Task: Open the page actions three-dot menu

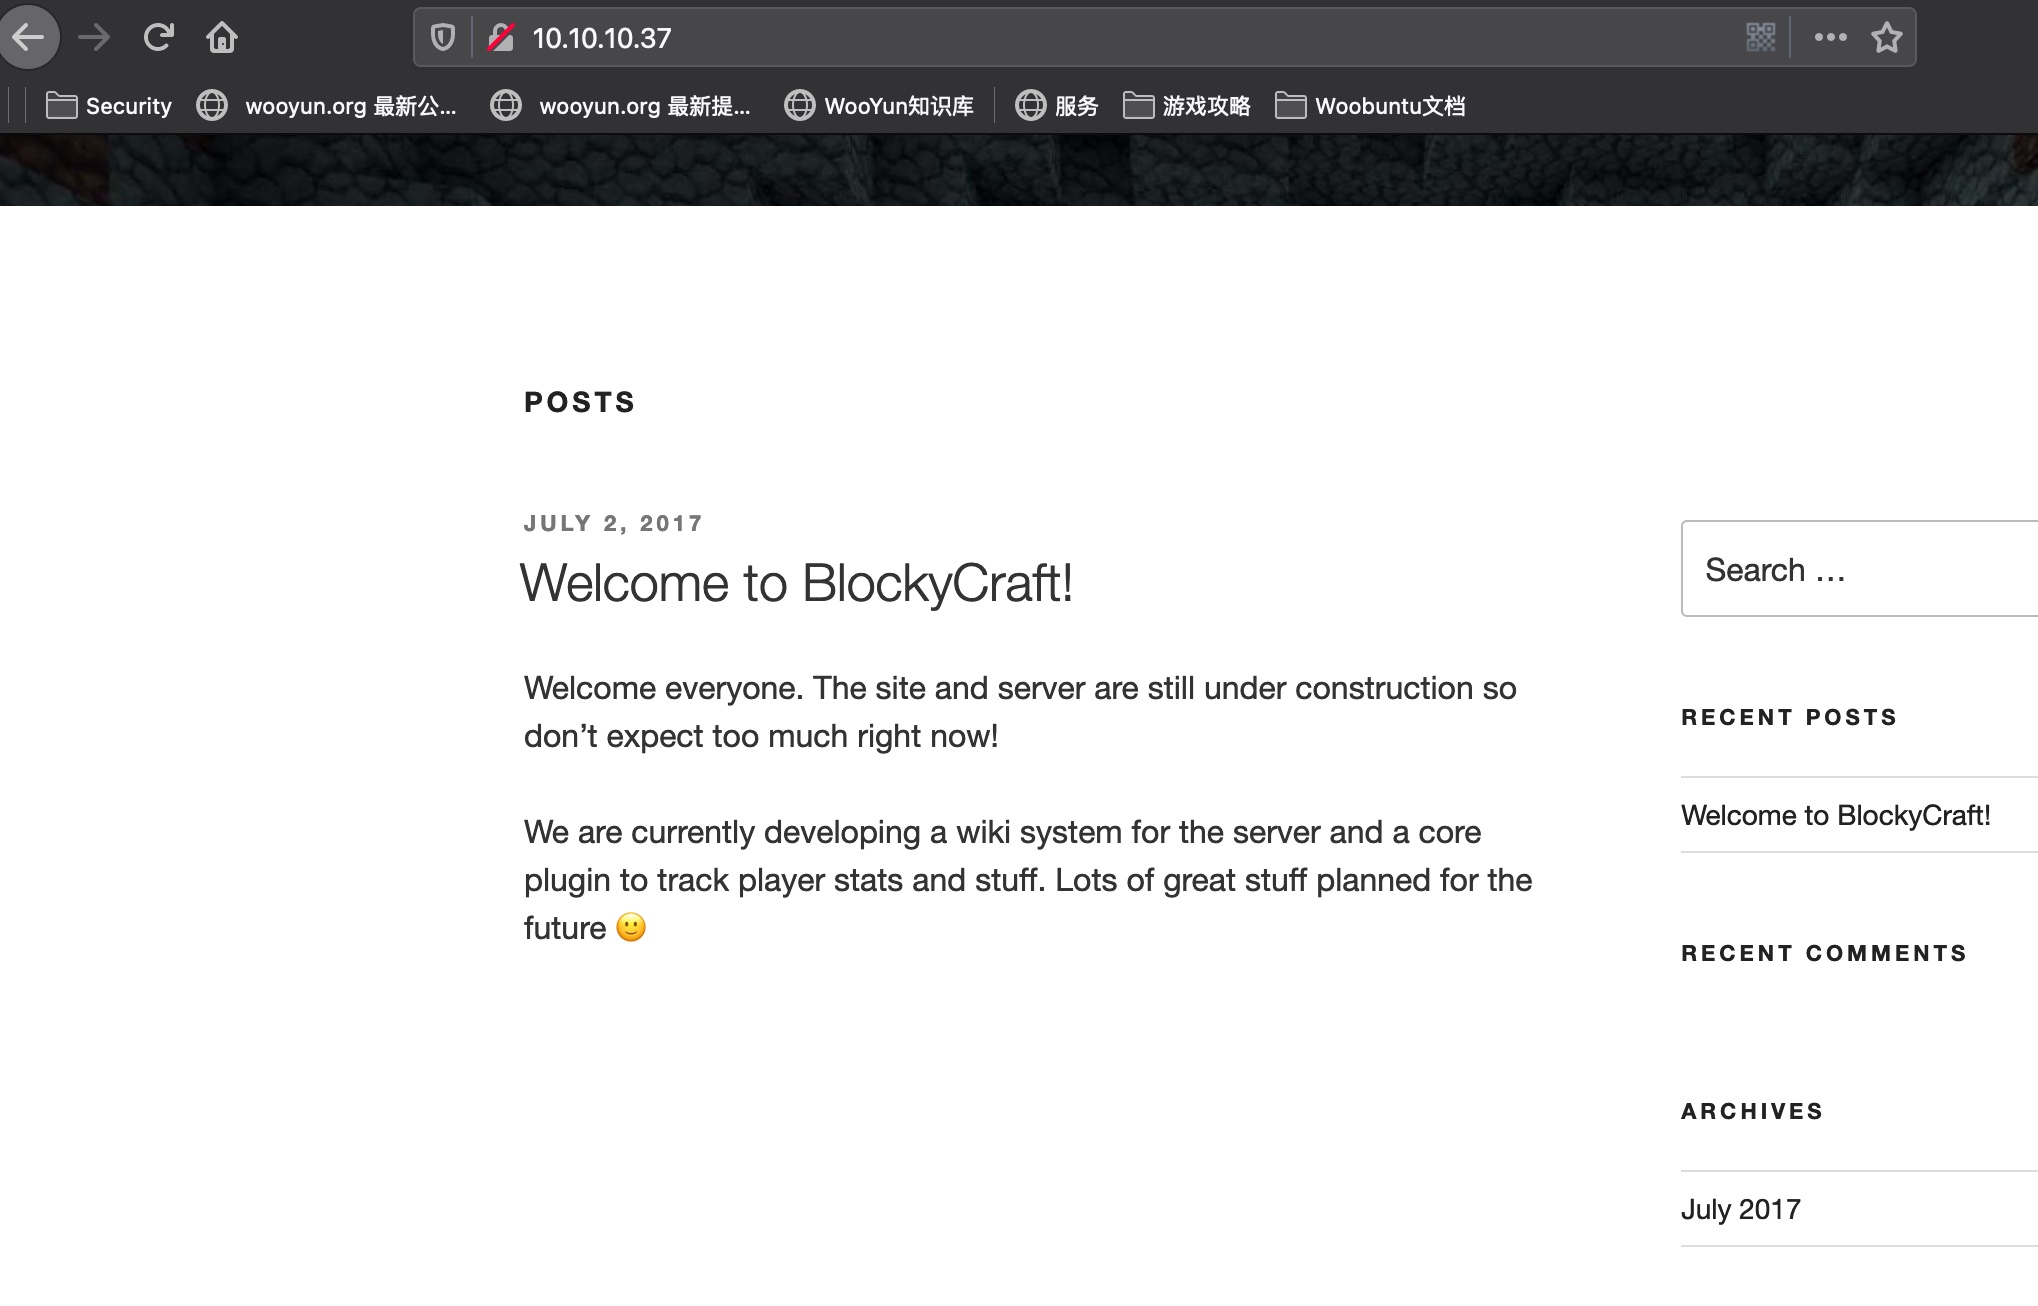Action: tap(1830, 38)
